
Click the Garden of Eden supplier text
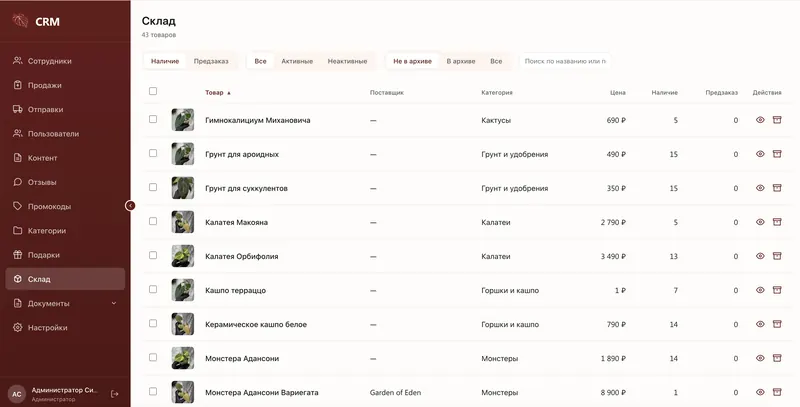[x=395, y=392]
